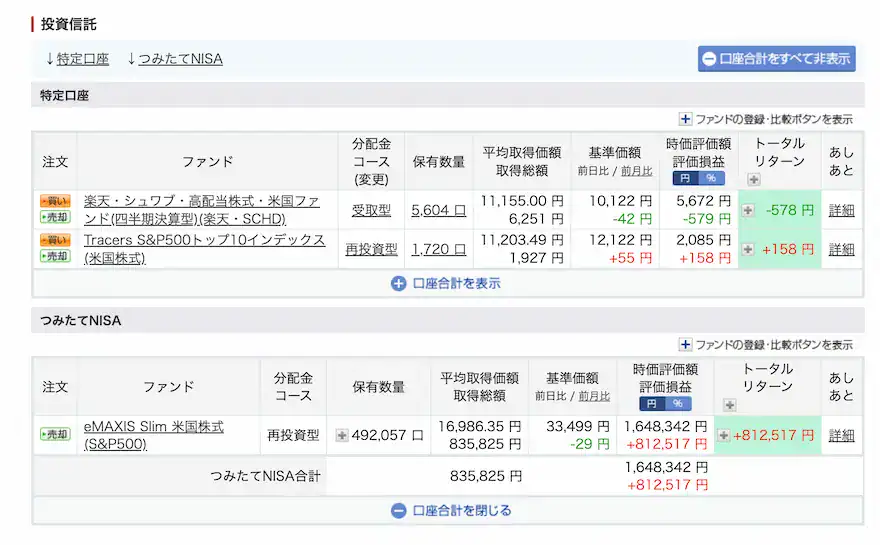
Task: Open Tracers S&P500トップ10インデックス fund page
Action: point(204,249)
